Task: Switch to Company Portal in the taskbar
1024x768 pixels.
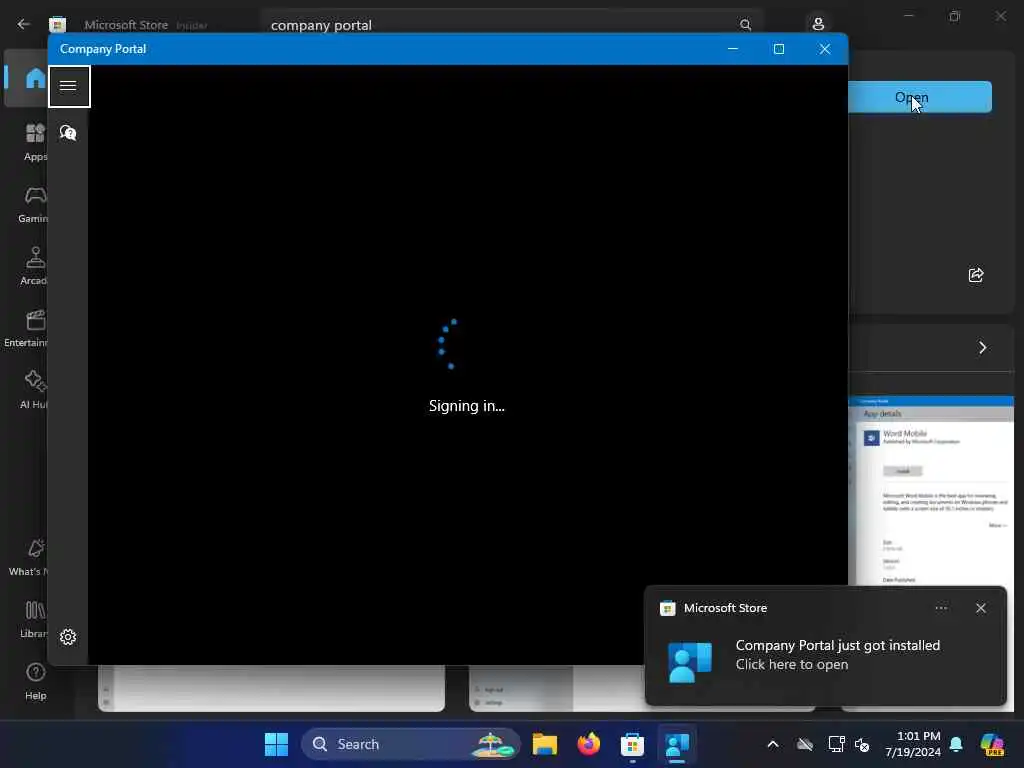Action: pos(677,744)
